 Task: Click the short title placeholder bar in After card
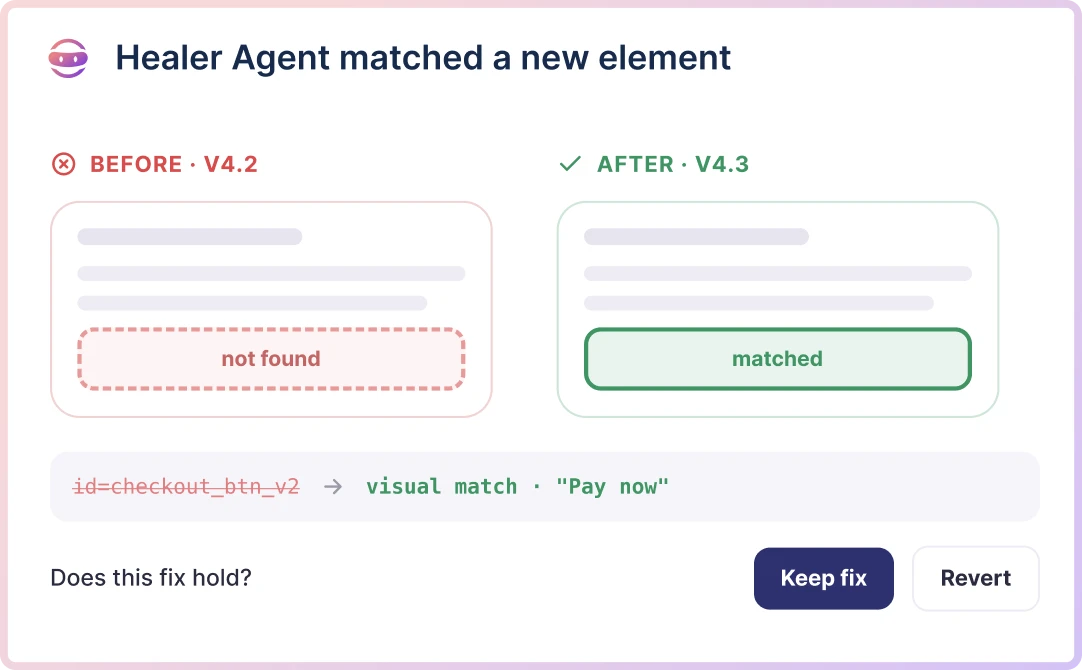pos(696,237)
